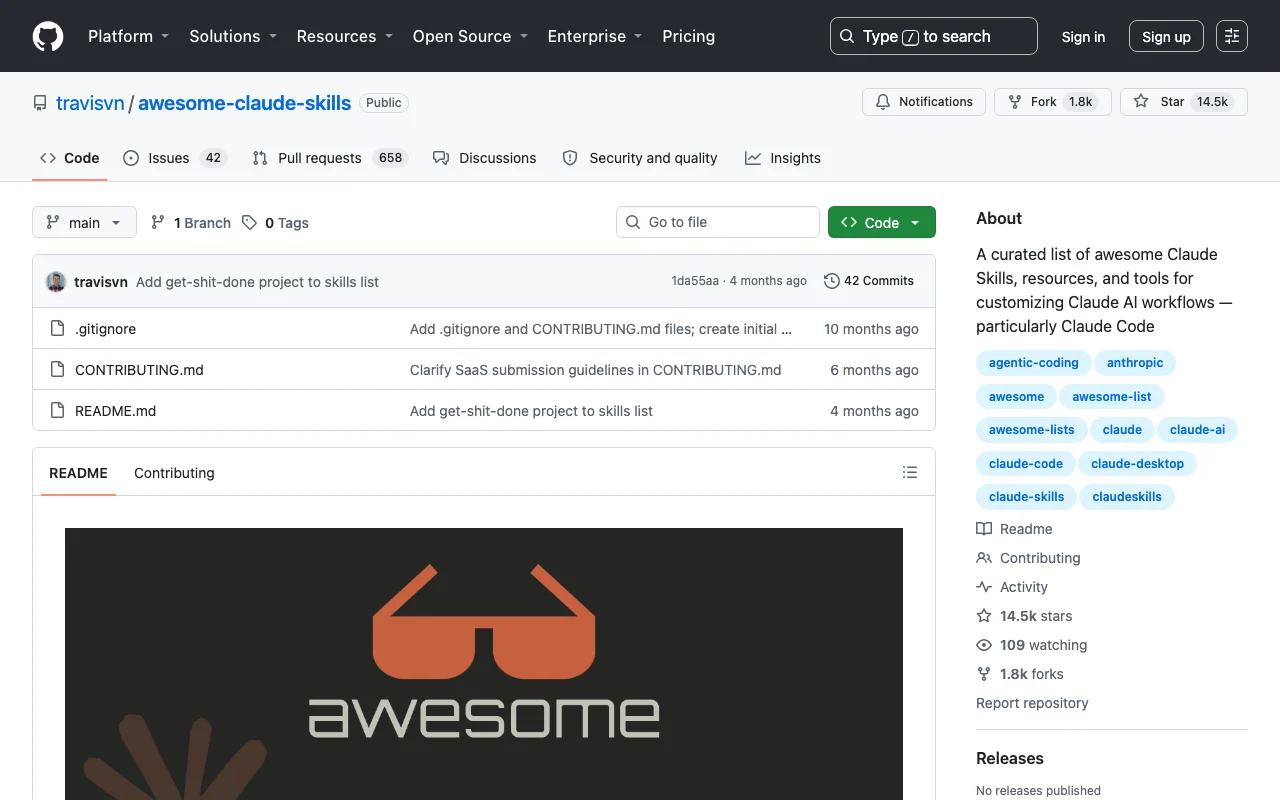Click the fork icon beside 1.8k forks
Image resolution: width=1280 pixels, height=800 pixels.
click(x=984, y=674)
